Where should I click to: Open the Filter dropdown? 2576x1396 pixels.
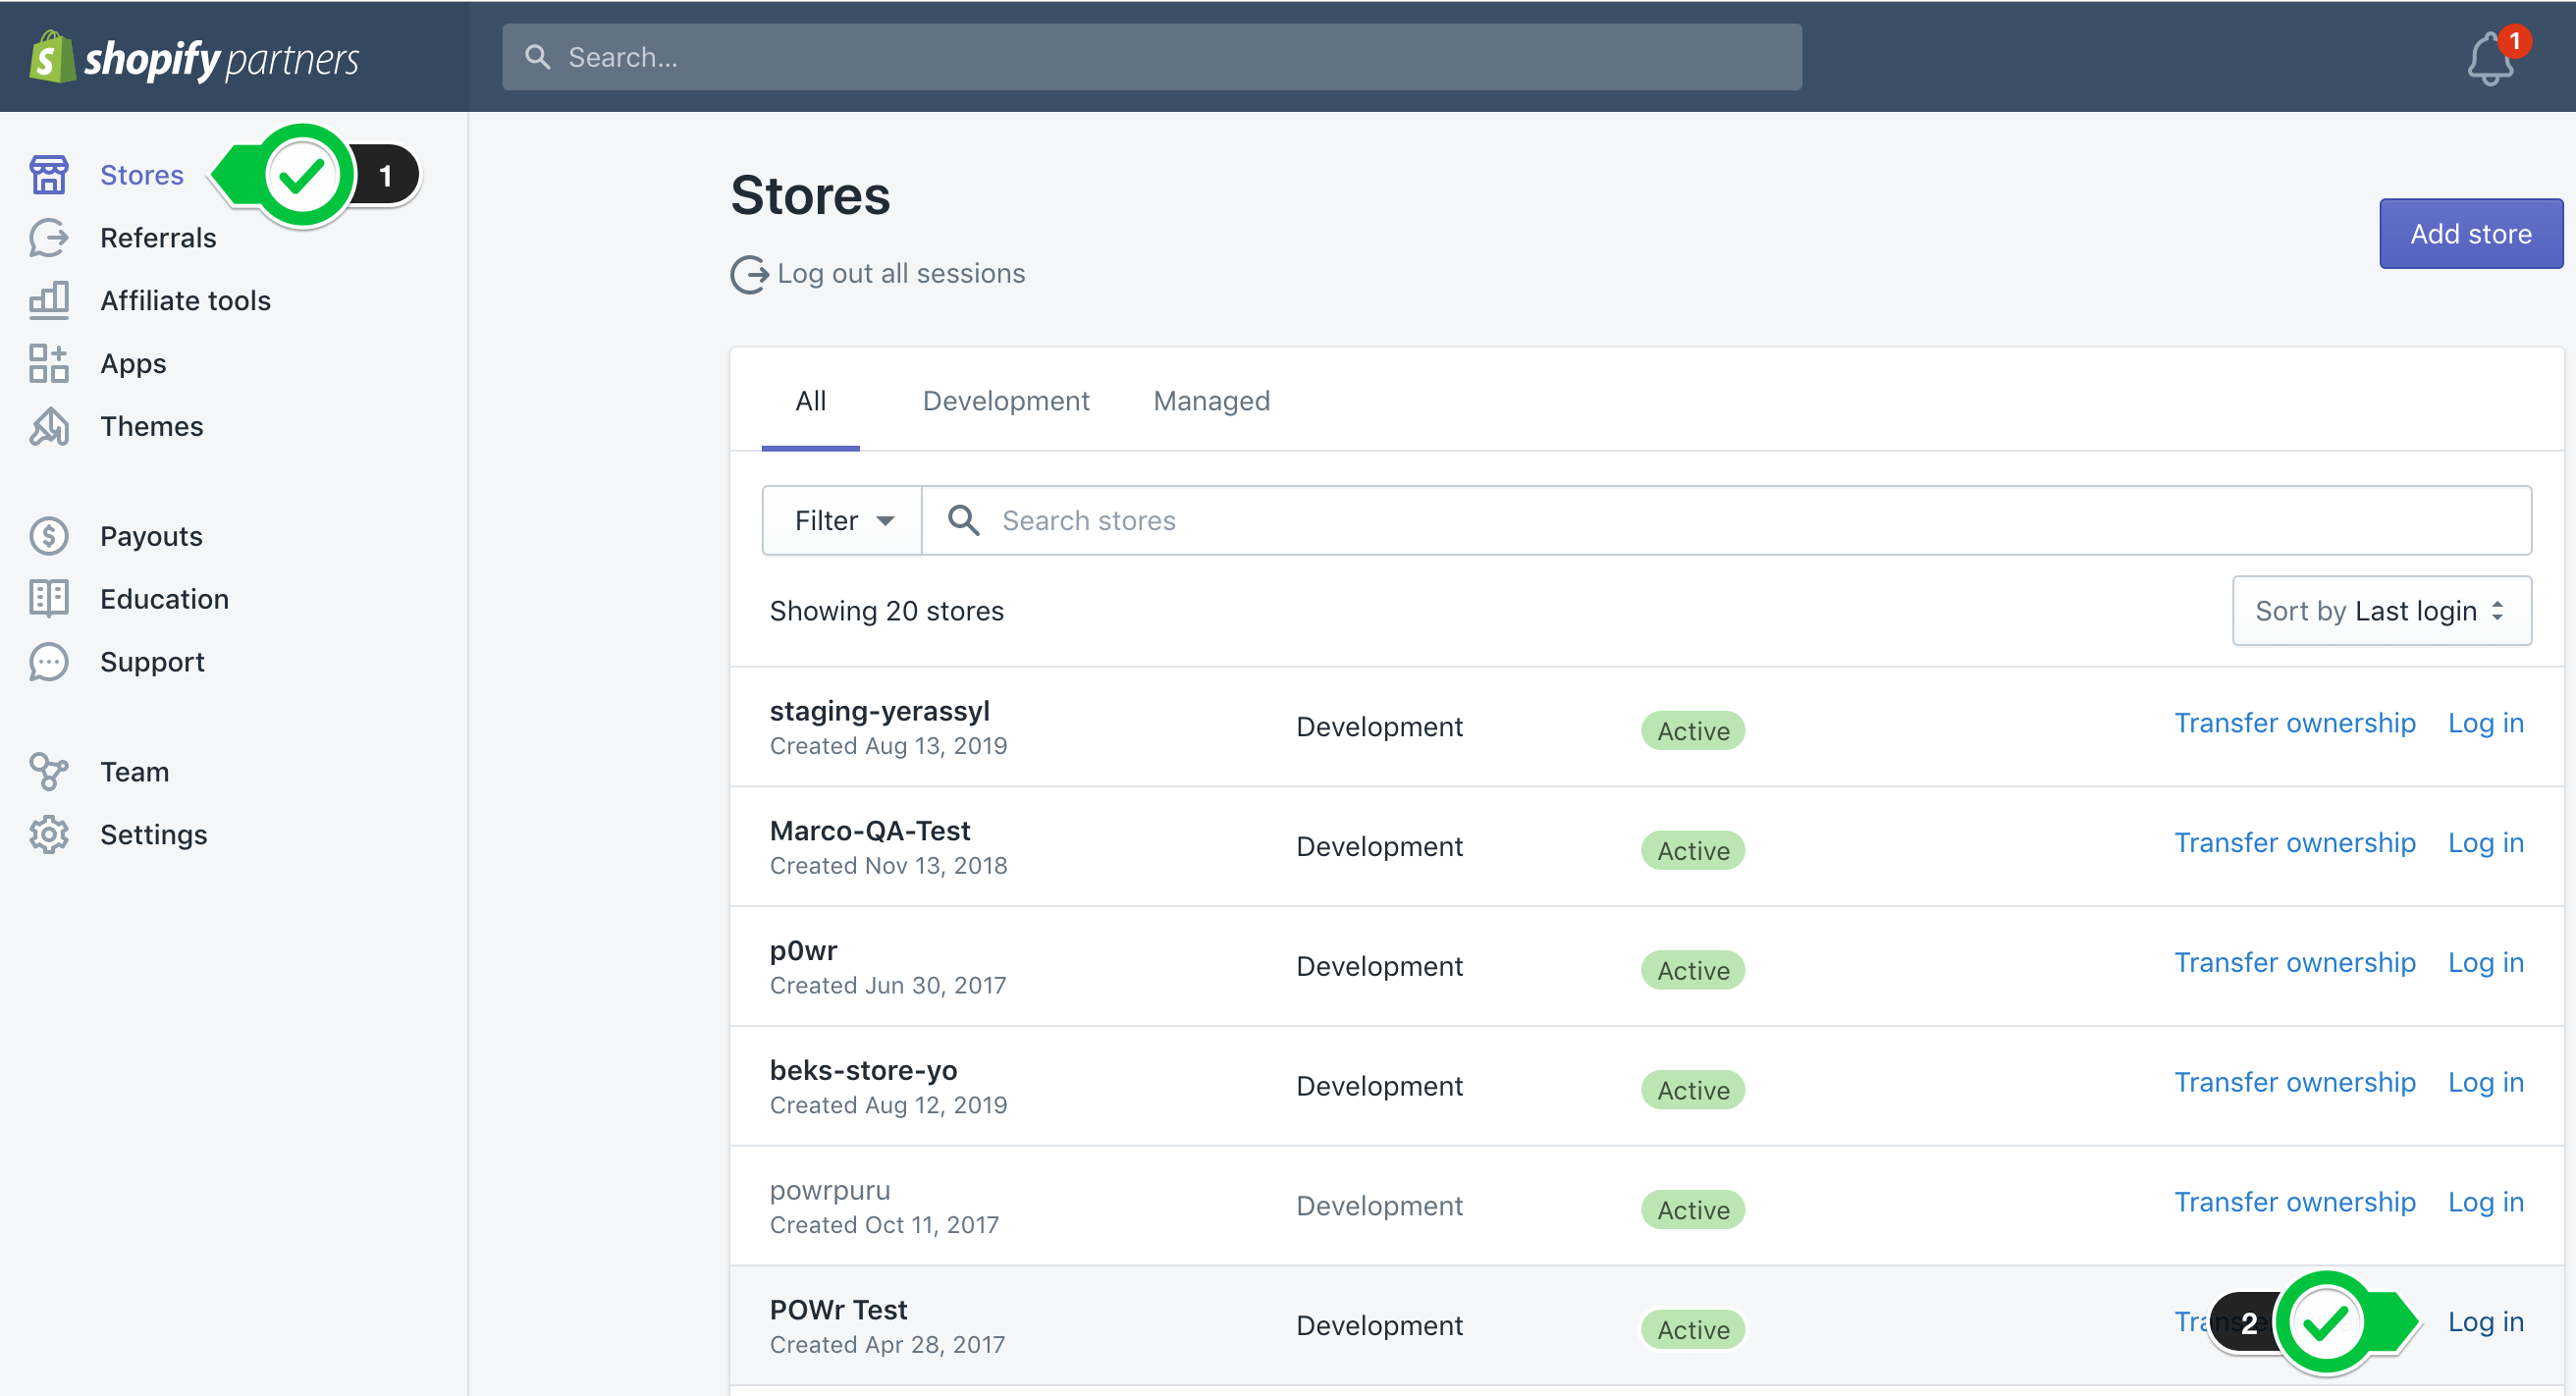(x=840, y=520)
